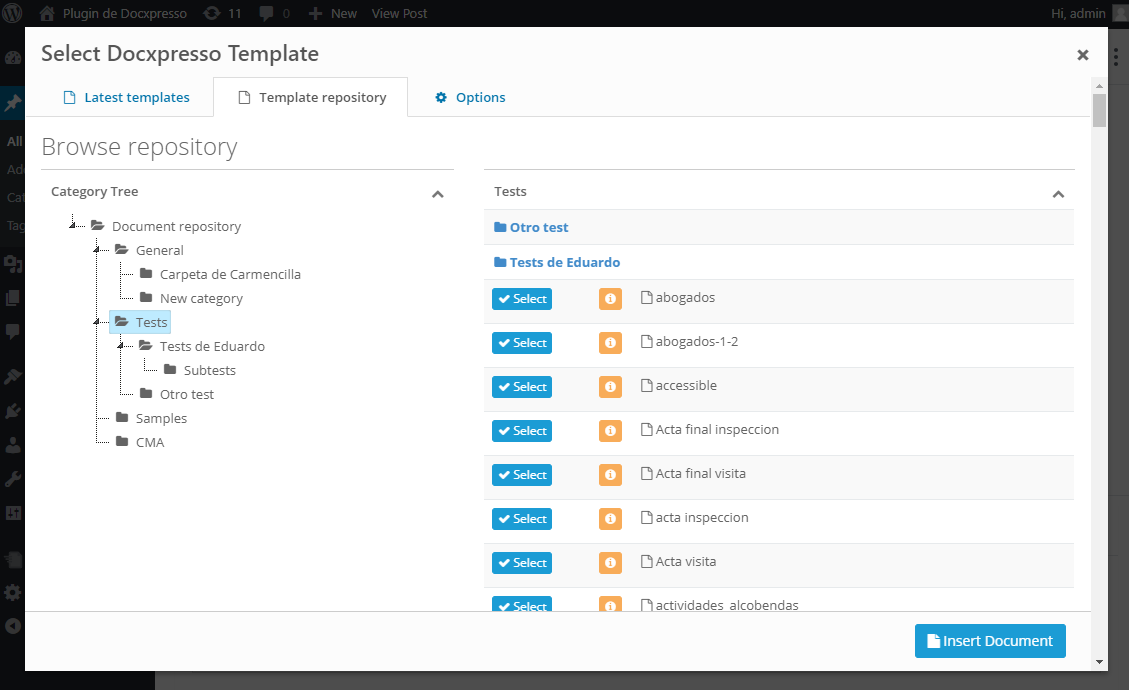
Task: Open Hi, admin account menu
Action: pyautogui.click(x=1088, y=13)
